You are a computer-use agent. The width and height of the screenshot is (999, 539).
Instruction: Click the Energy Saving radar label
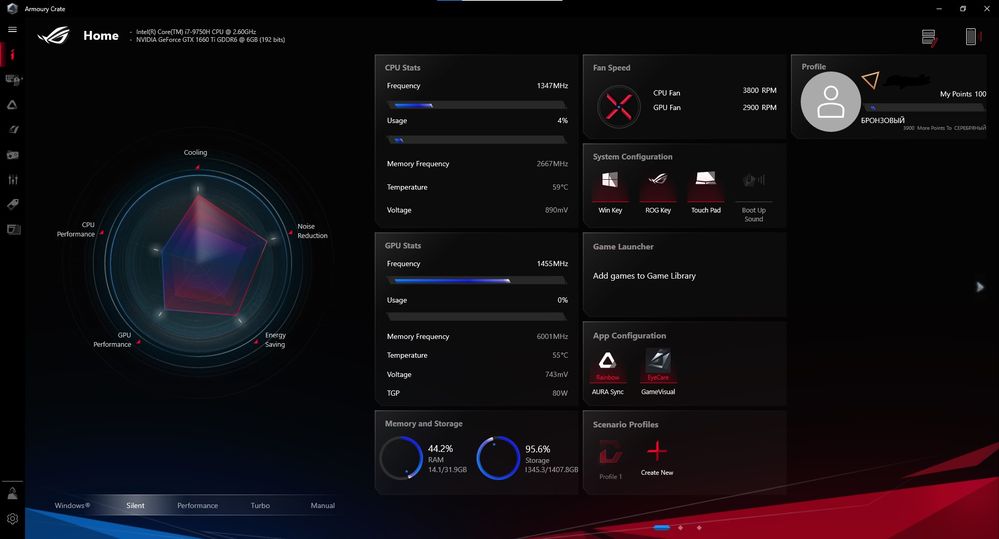tap(275, 340)
